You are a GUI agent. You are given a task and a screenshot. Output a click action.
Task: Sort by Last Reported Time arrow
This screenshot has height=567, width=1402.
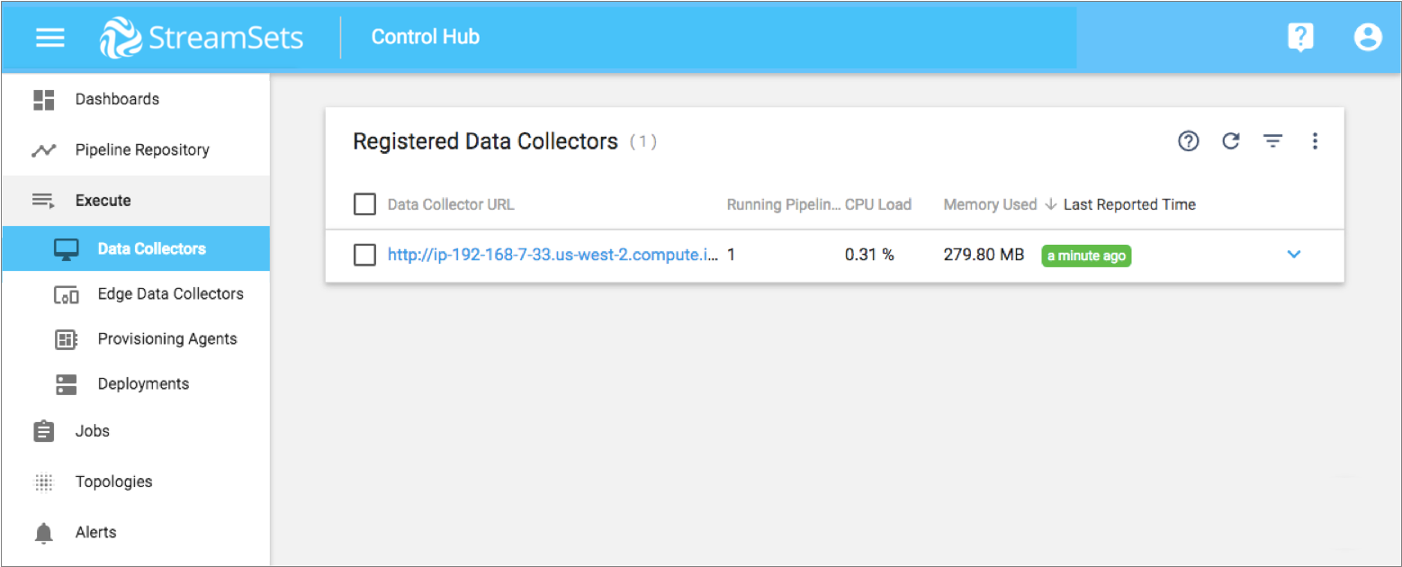pos(1051,205)
